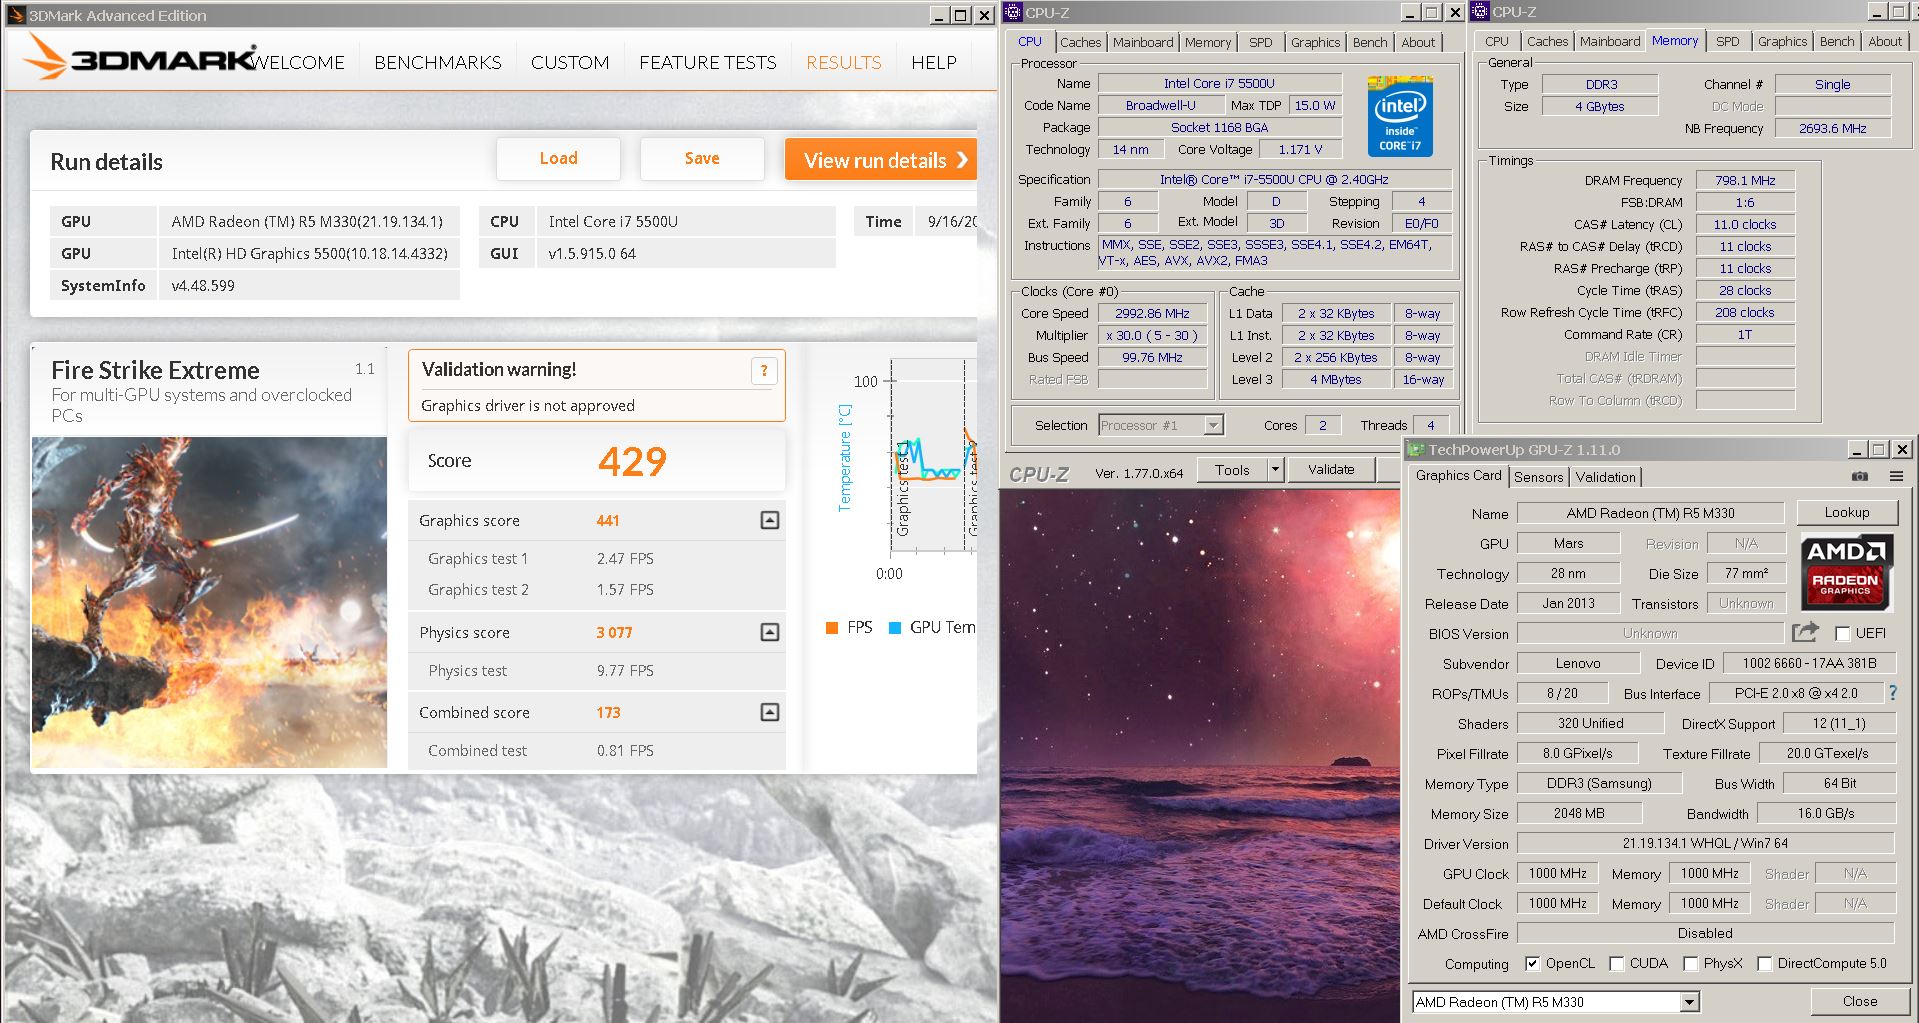Click the GPU-Z title bar icon
Screen dimensions: 1919x1023
1416,450
